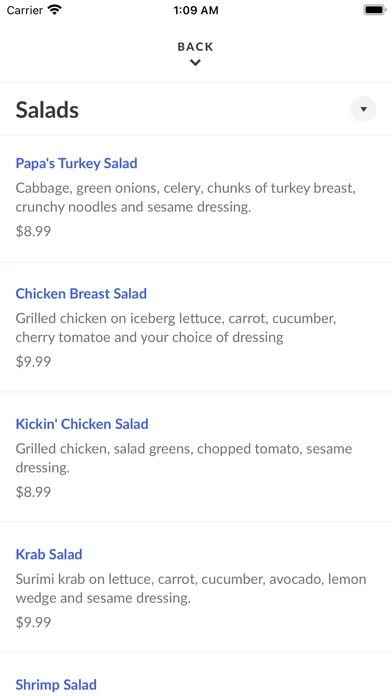
Task: Open Shrimp Salad item
Action: coord(56,684)
